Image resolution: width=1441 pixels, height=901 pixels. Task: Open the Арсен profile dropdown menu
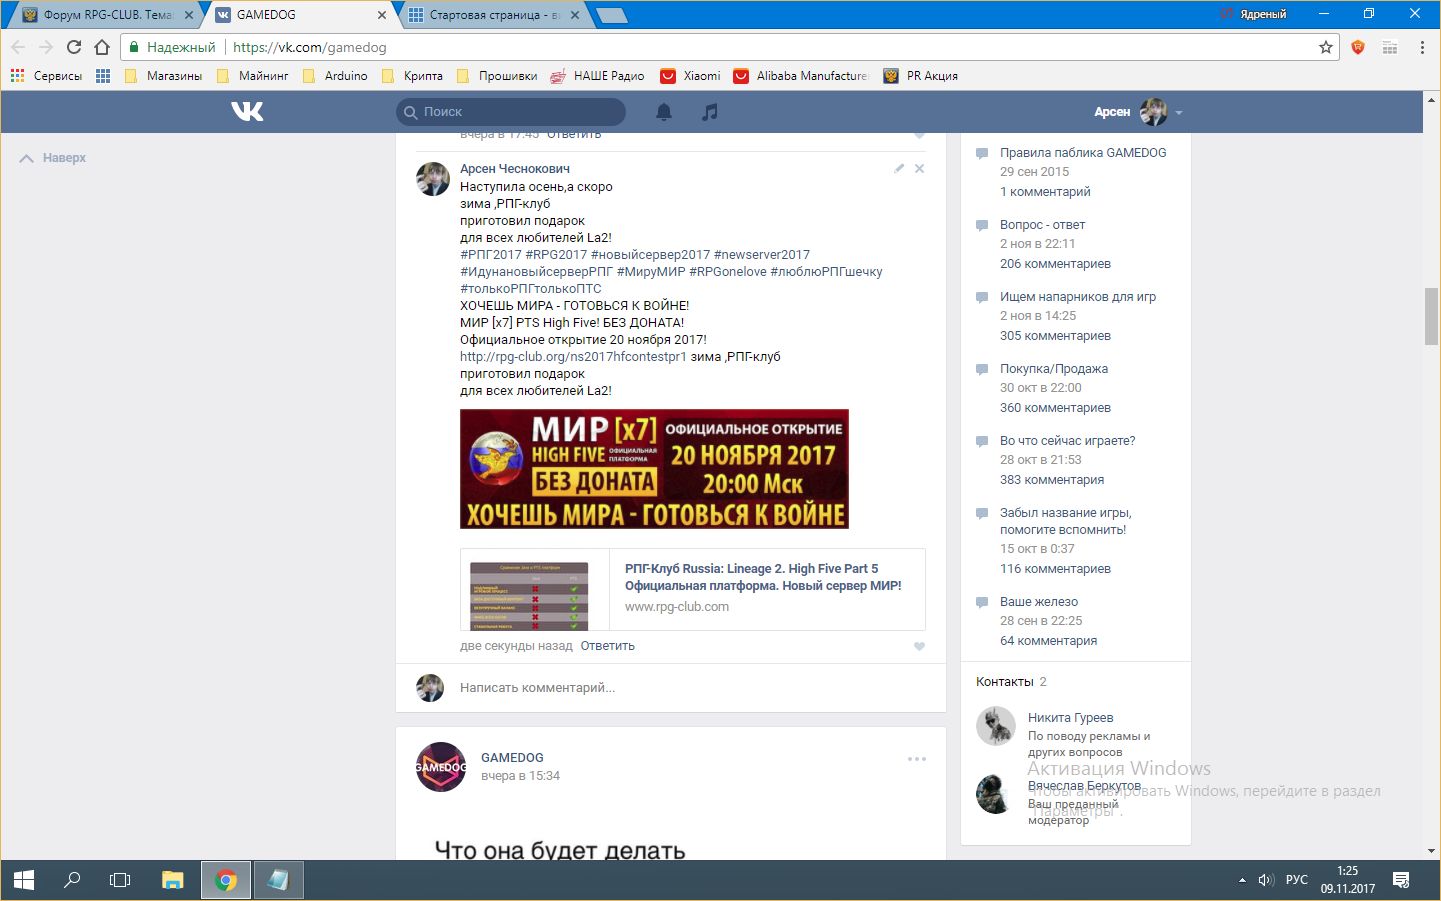[x=1138, y=112]
